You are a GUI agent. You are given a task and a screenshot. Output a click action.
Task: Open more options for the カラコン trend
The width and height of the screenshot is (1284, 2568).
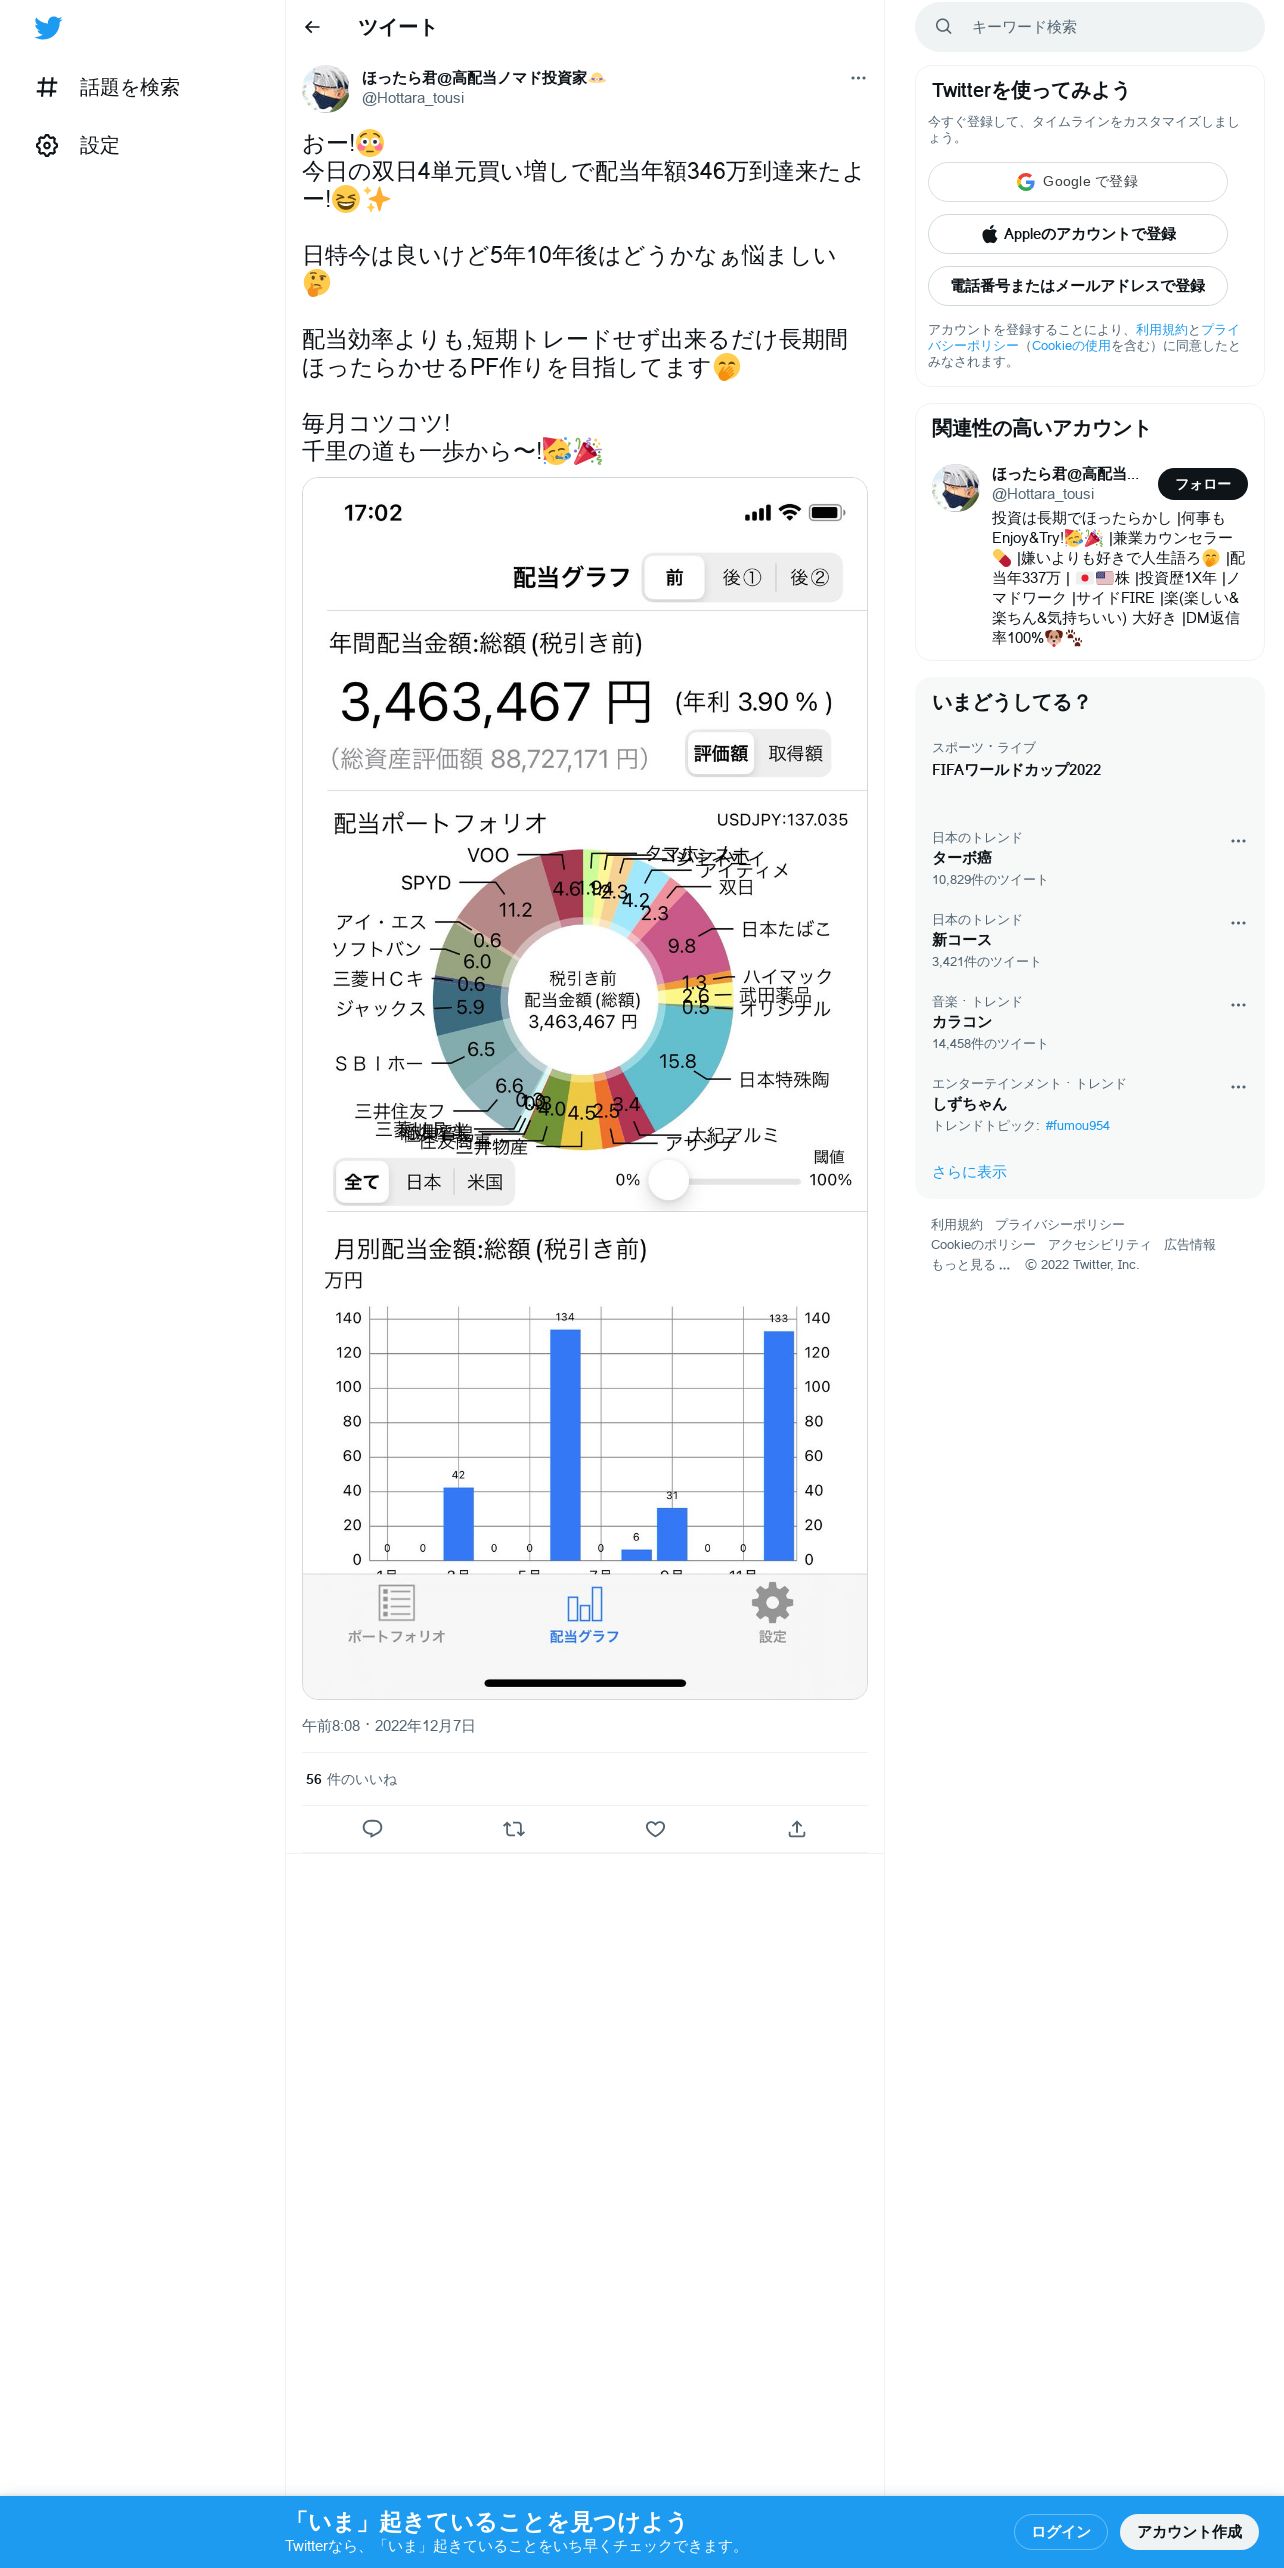(1238, 1005)
